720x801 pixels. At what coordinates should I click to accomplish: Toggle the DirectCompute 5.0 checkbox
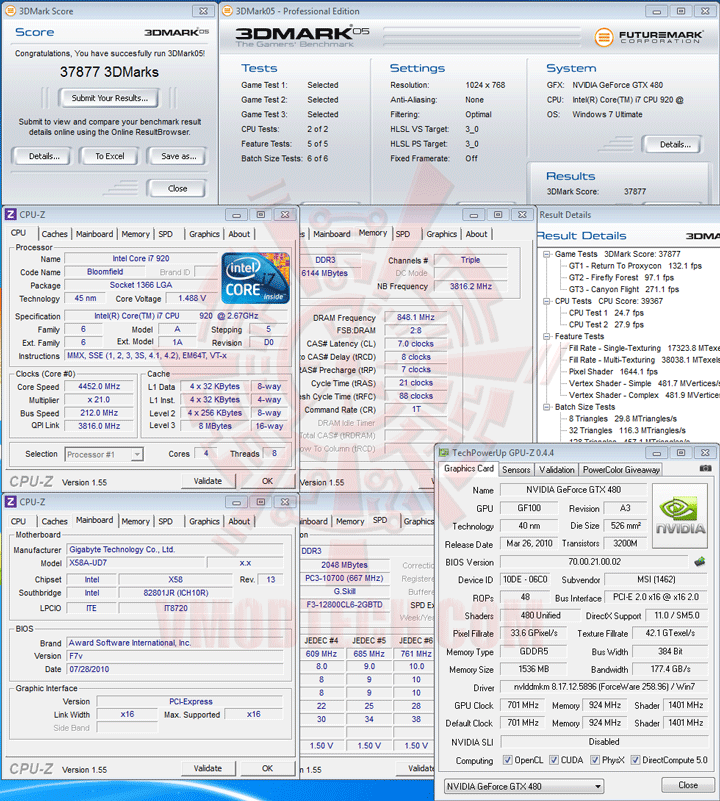[x=635, y=760]
